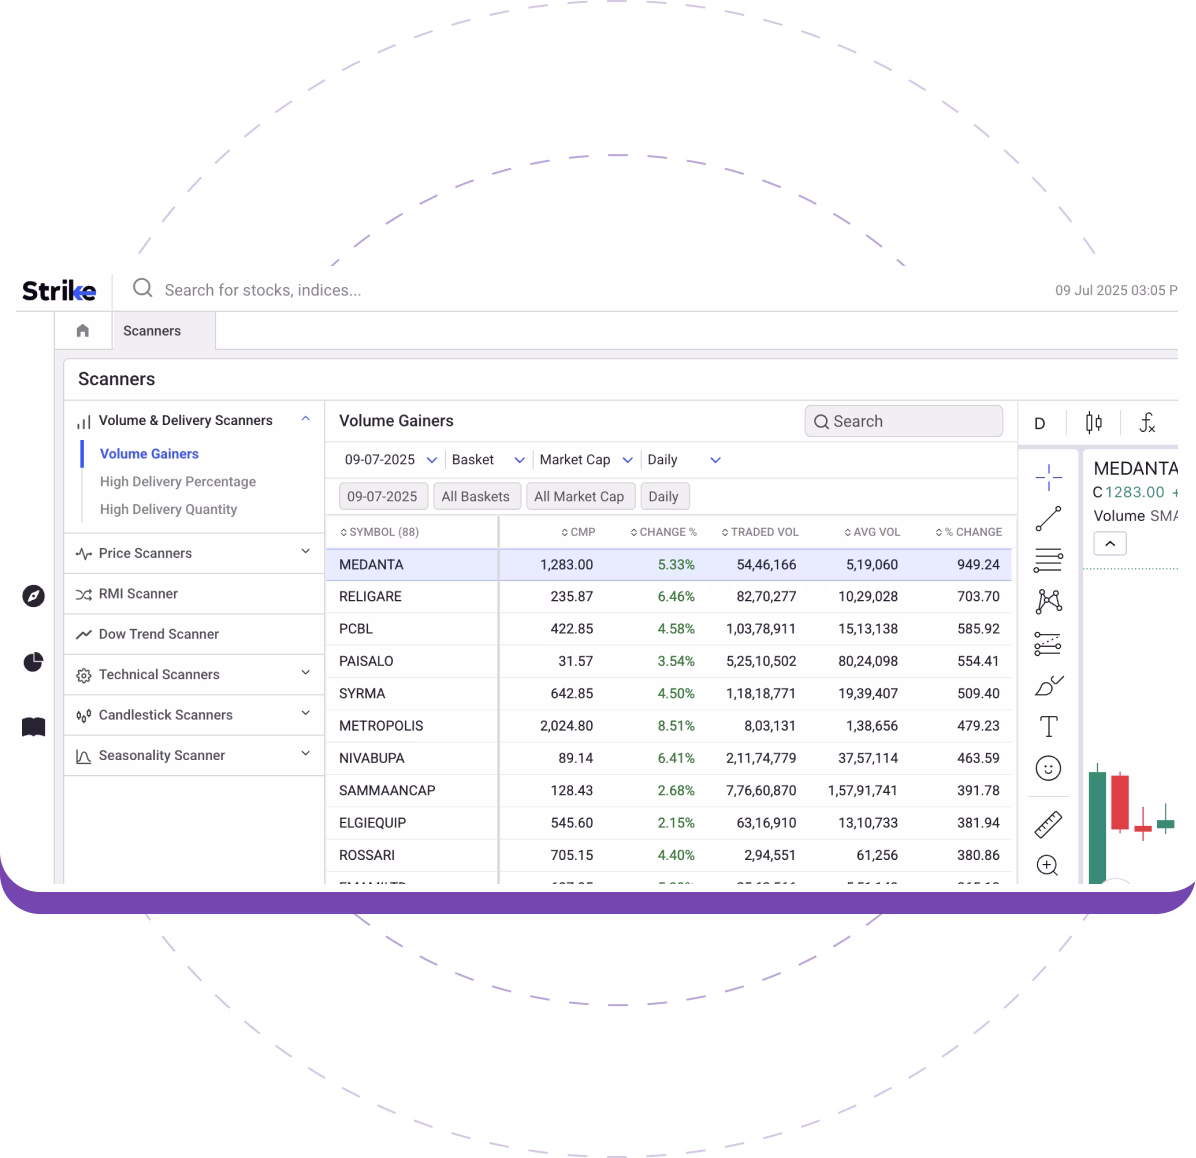Click the All Baskets filter chip
The width and height of the screenshot is (1196, 1158).
pos(475,497)
